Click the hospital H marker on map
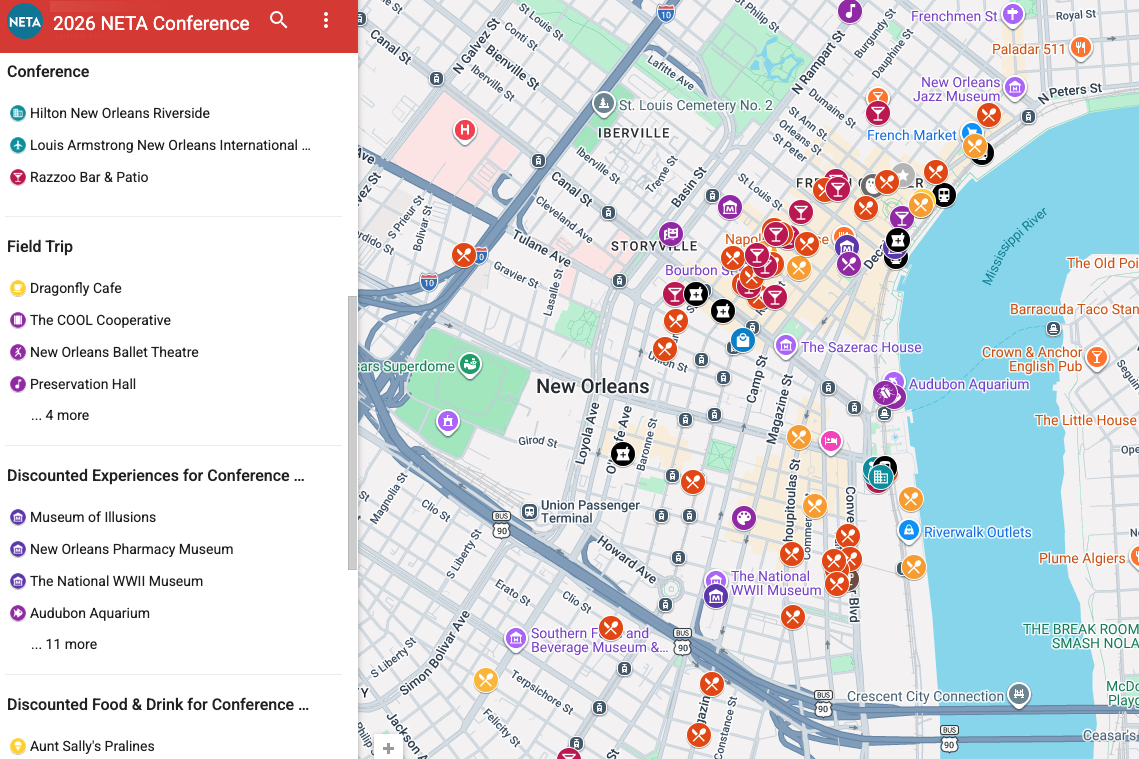The height and width of the screenshot is (759, 1139). pos(465,131)
